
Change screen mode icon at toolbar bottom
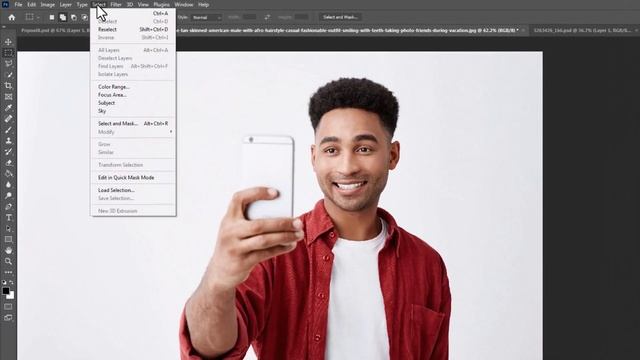point(8,318)
